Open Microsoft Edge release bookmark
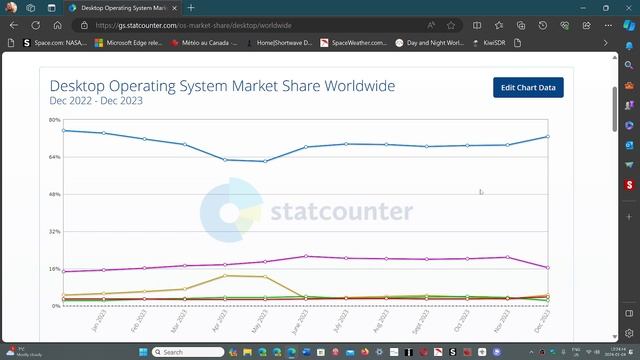 pos(129,43)
